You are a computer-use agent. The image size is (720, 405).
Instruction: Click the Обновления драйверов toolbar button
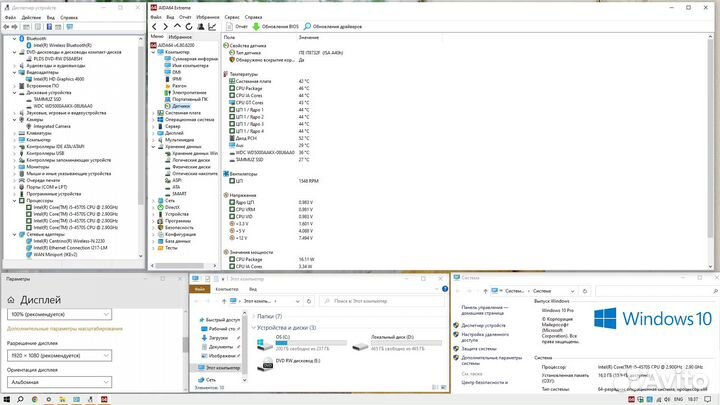pos(333,27)
